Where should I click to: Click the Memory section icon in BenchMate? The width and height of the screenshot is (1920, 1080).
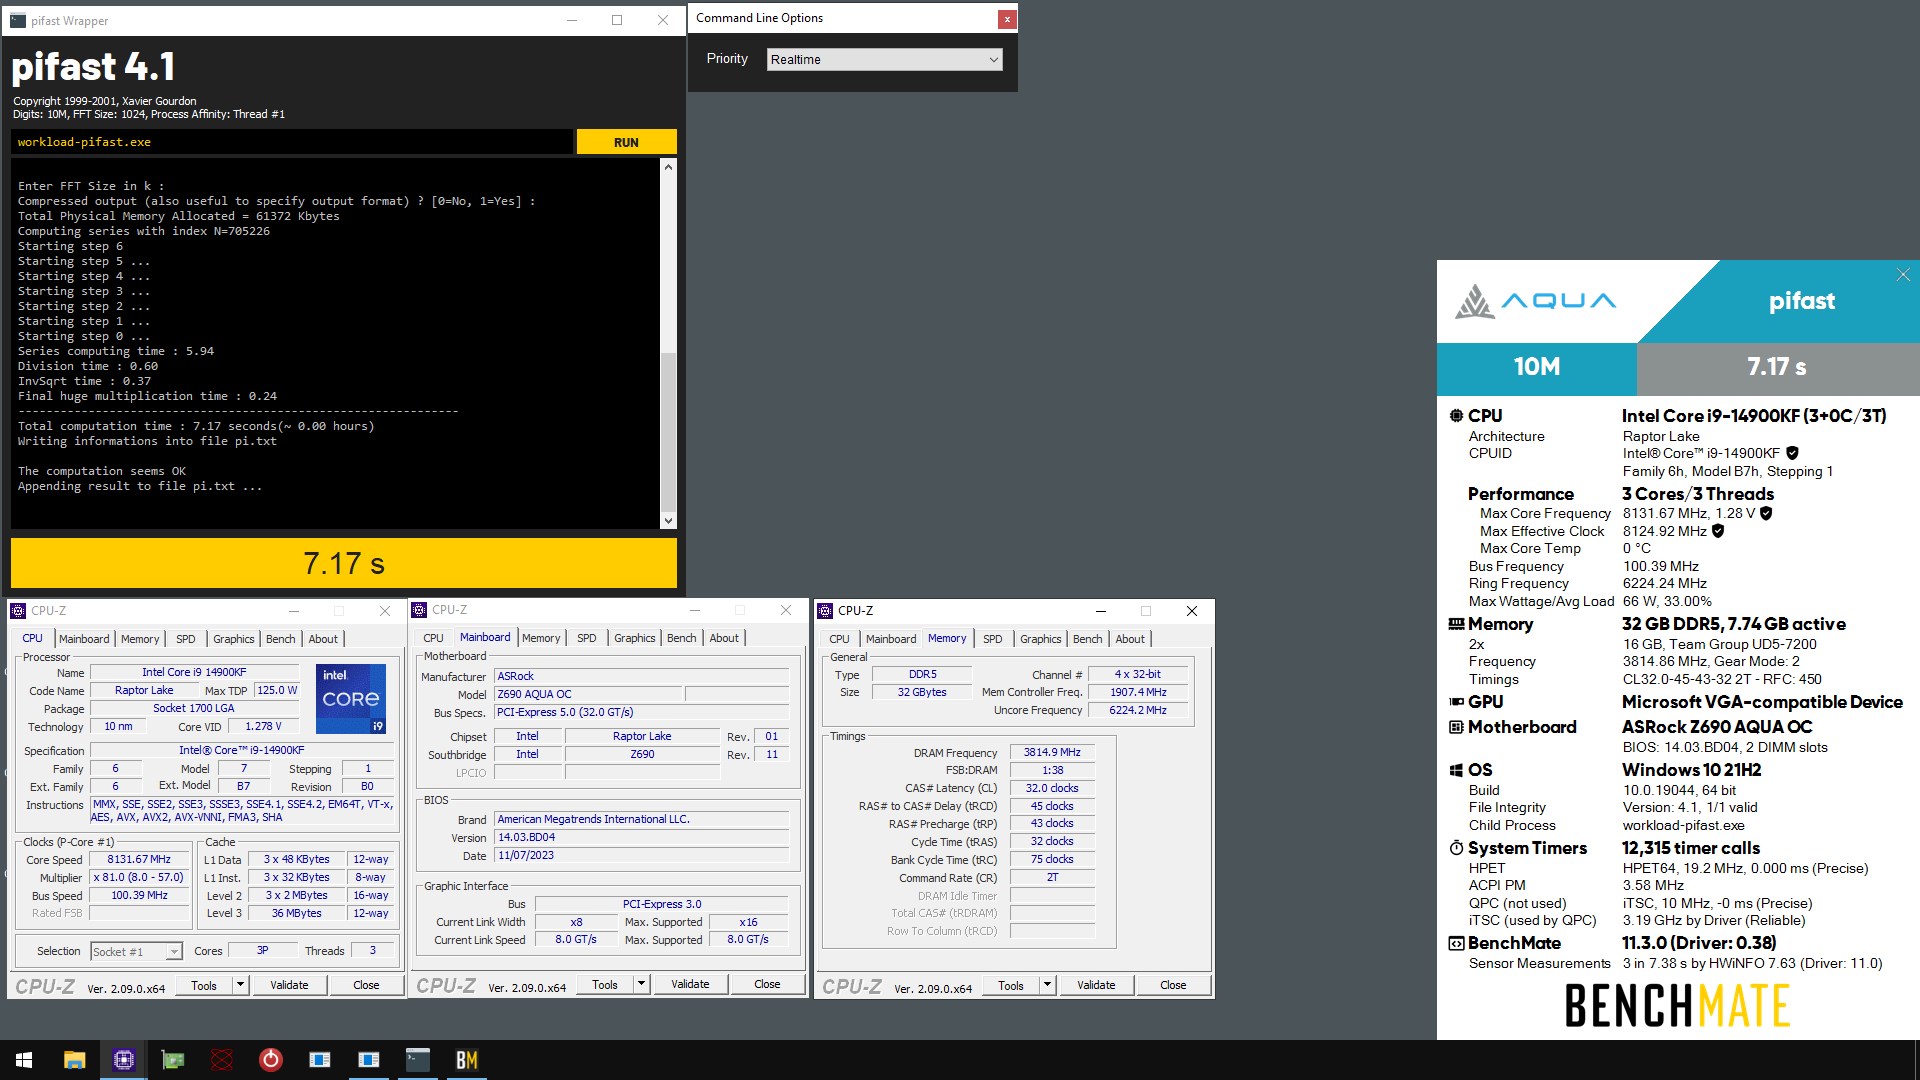pyautogui.click(x=1456, y=624)
